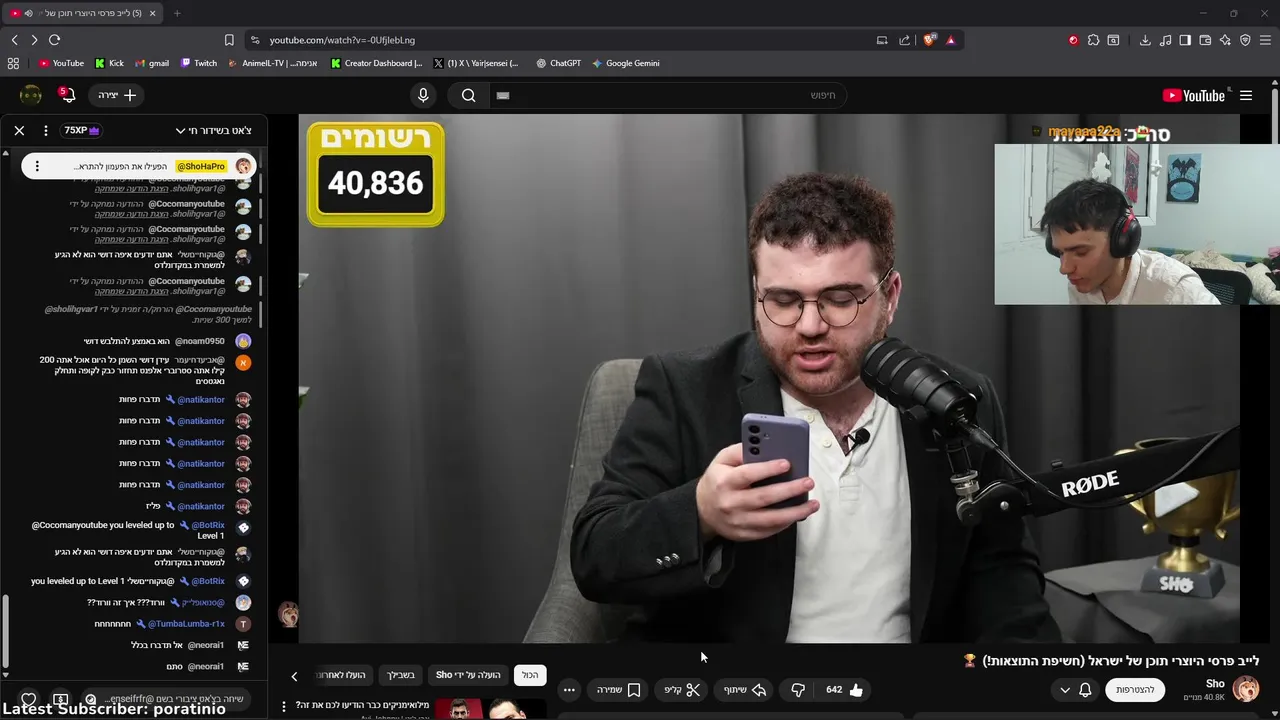Image resolution: width=1280 pixels, height=720 pixels.
Task: Open the Sho channel name link
Action: (1215, 684)
